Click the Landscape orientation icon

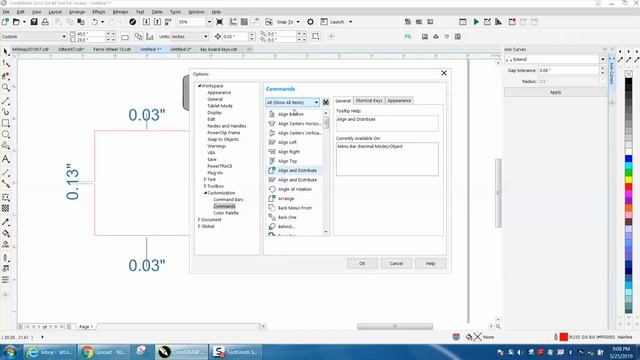(125, 37)
